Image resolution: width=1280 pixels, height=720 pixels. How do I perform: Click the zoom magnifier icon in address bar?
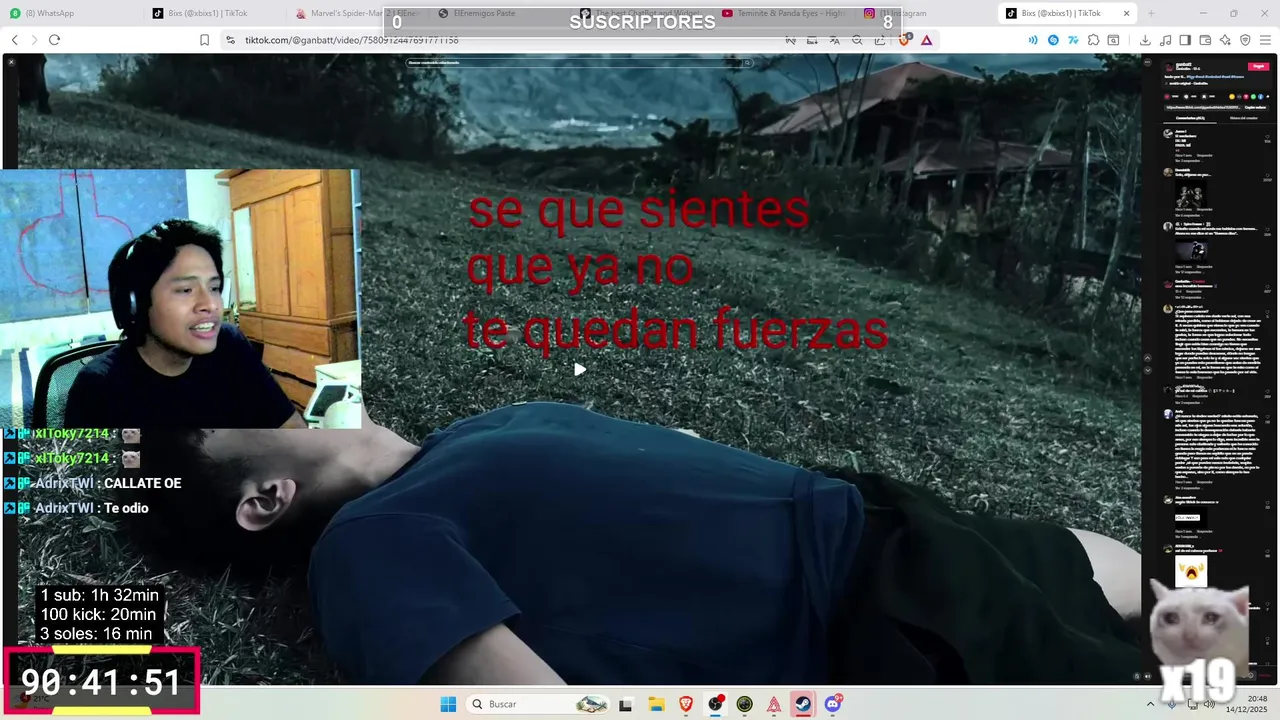[x=857, y=40]
